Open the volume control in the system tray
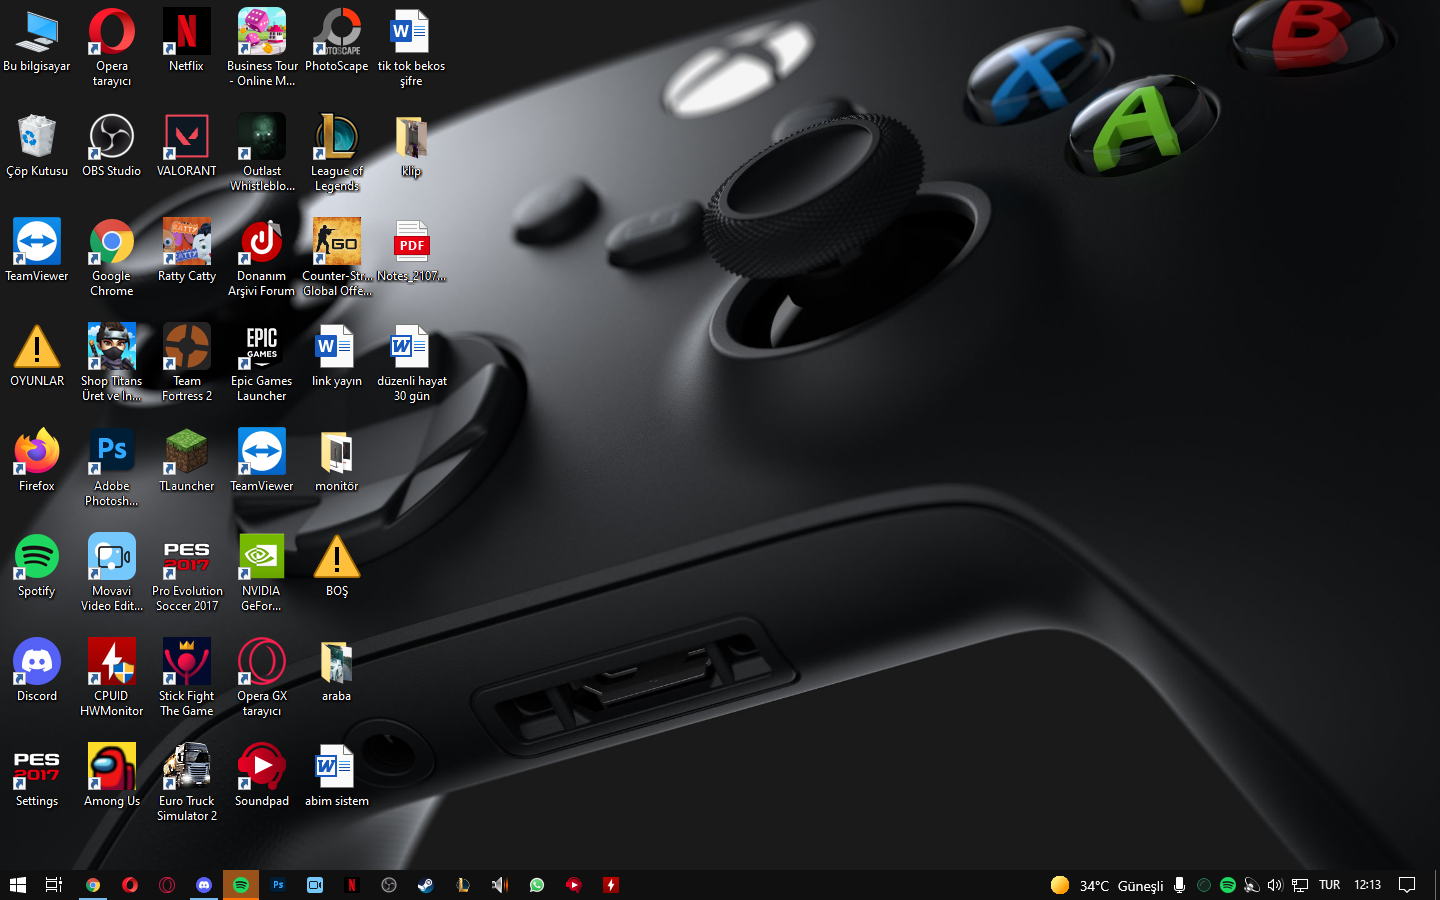The height and width of the screenshot is (900, 1440). coord(1275,885)
